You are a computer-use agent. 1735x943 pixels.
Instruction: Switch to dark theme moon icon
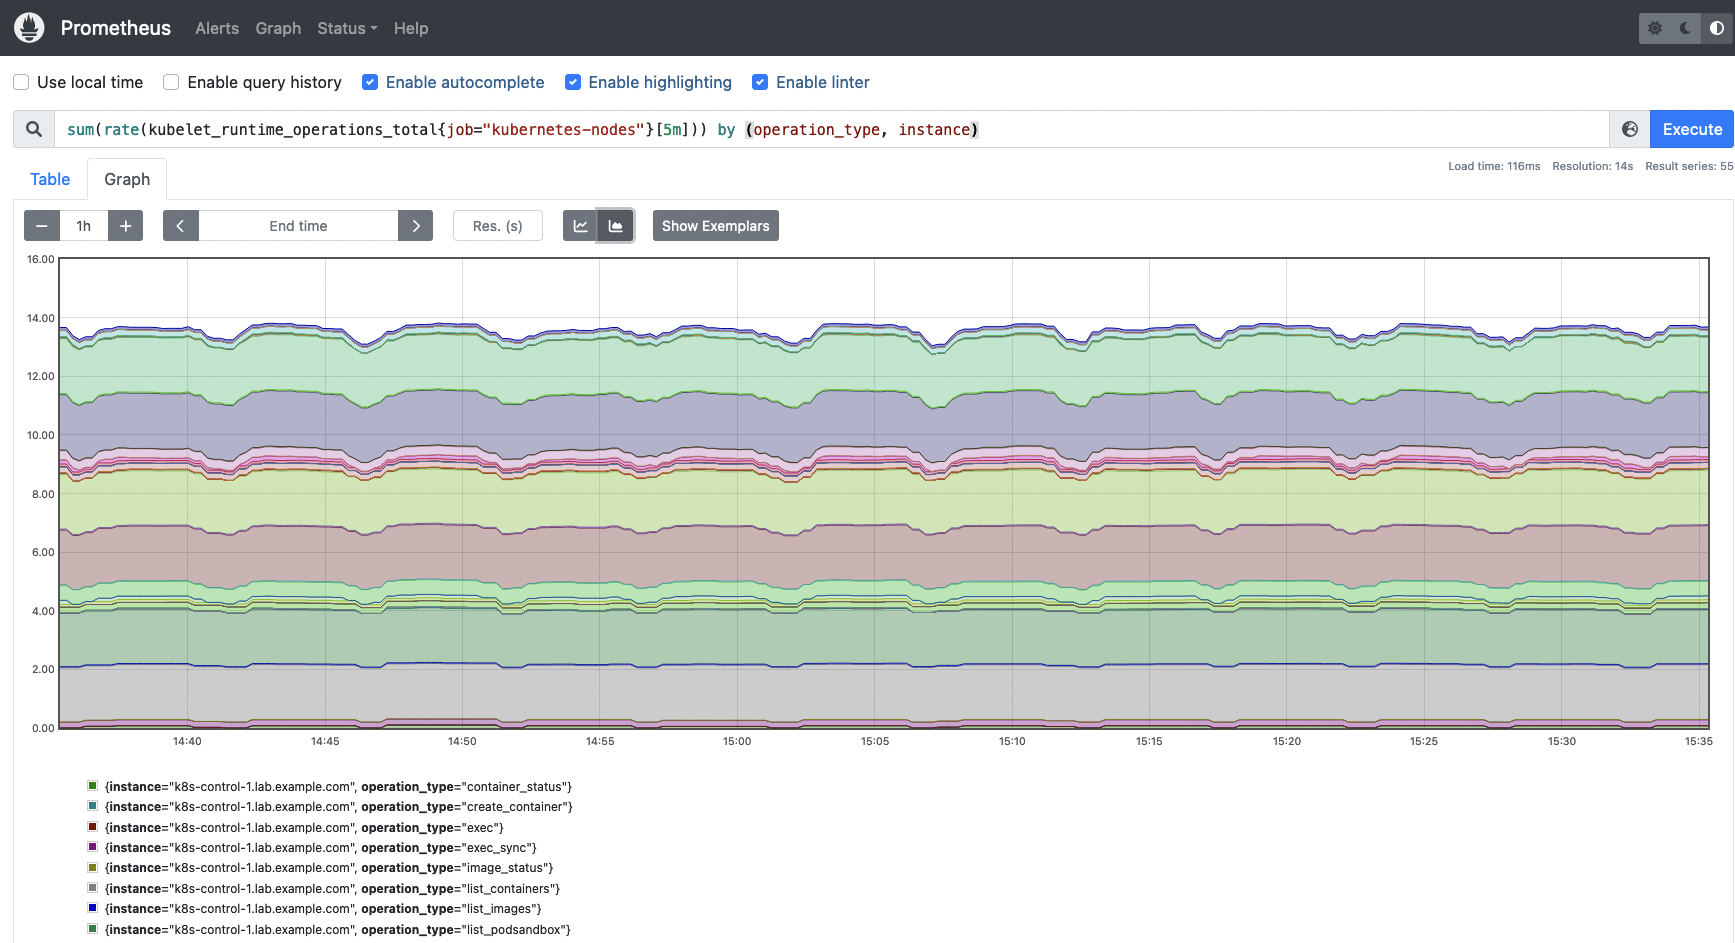(1686, 28)
